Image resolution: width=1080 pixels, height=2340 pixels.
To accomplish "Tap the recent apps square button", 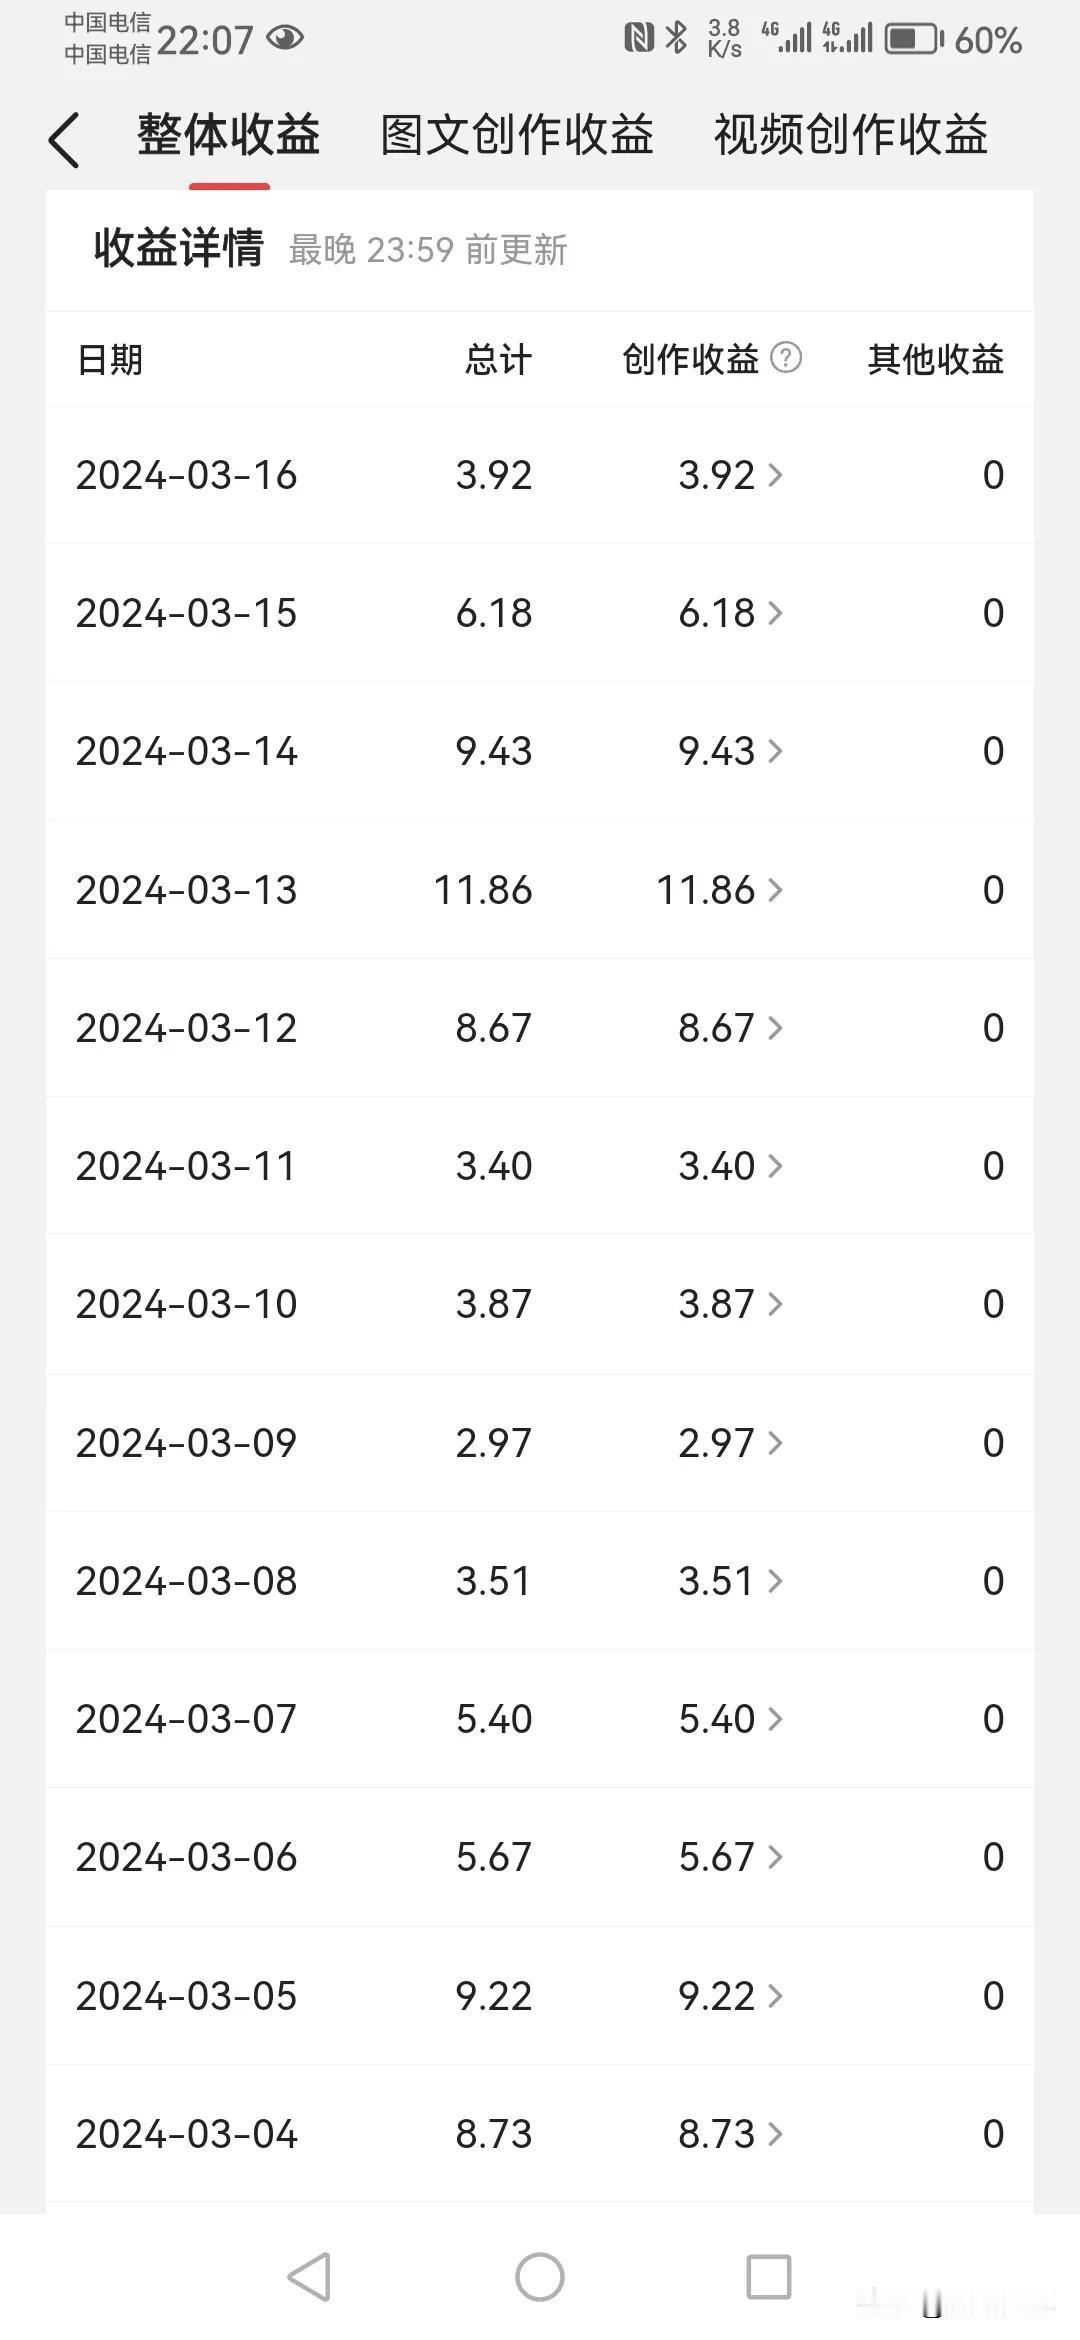I will click(x=769, y=2277).
